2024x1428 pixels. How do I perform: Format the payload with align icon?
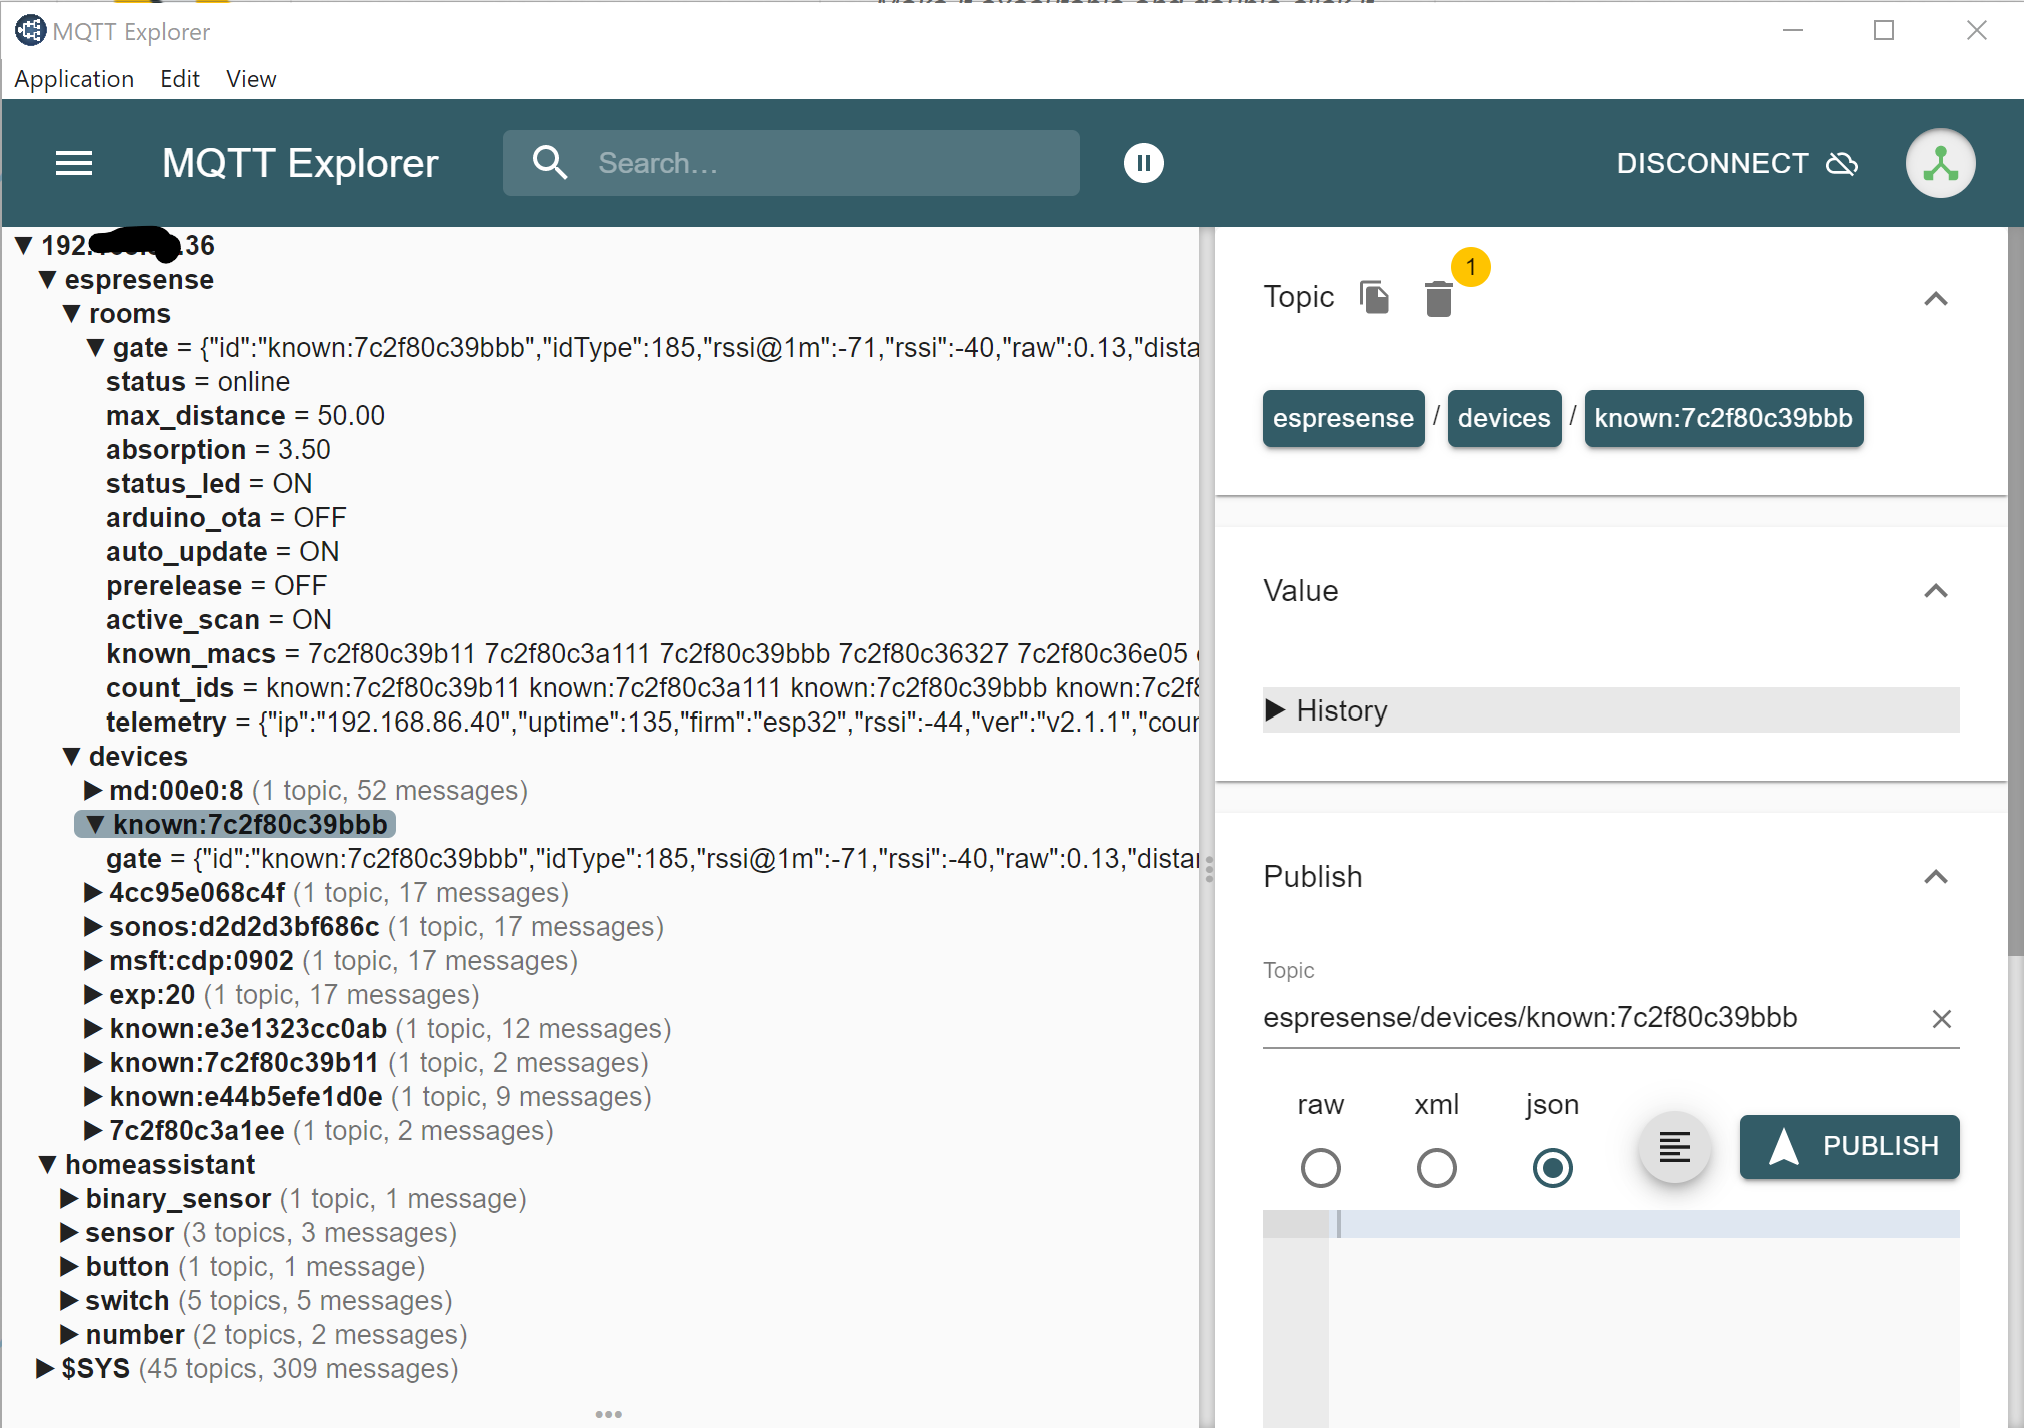(1674, 1147)
